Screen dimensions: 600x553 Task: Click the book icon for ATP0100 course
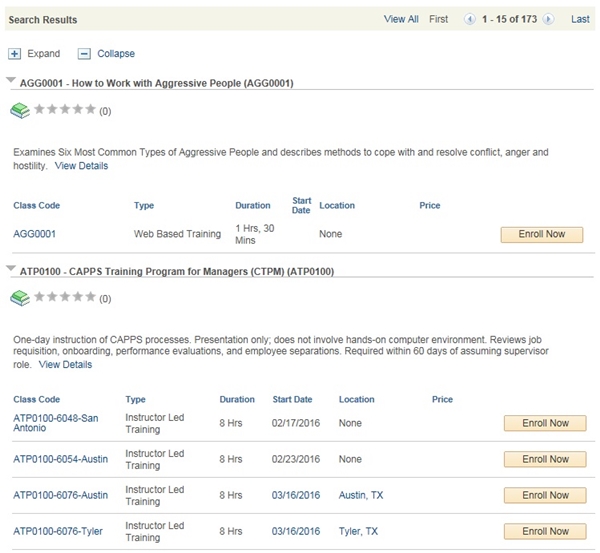[20, 297]
